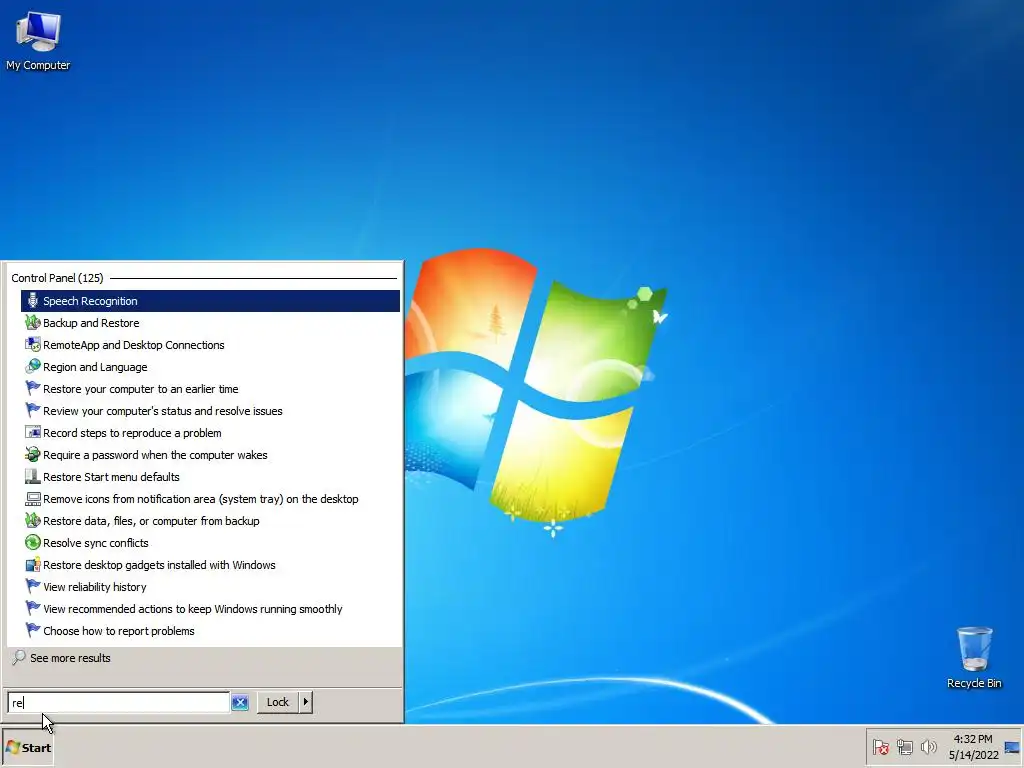Open Restore your computer to an earlier time
Screen dimensions: 1024x768
tap(210, 389)
